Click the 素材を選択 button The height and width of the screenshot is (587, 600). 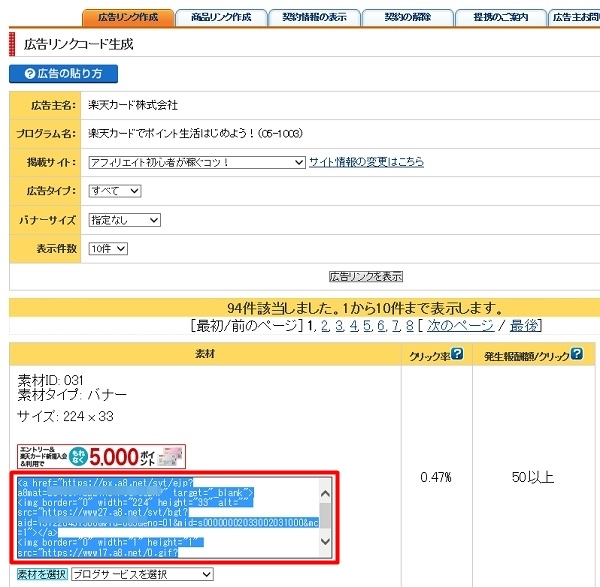42,574
